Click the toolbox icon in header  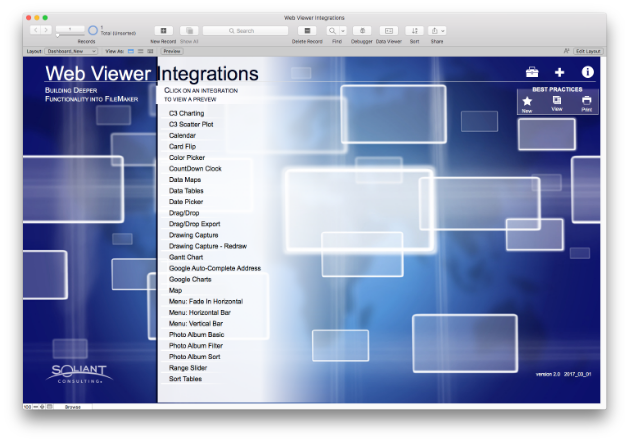coord(533,72)
